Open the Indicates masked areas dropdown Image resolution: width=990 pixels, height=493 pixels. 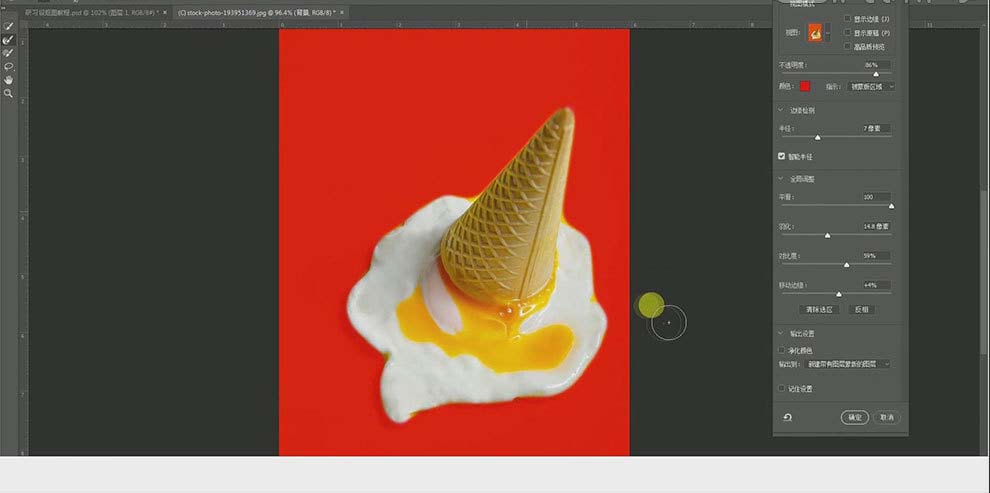[871, 86]
